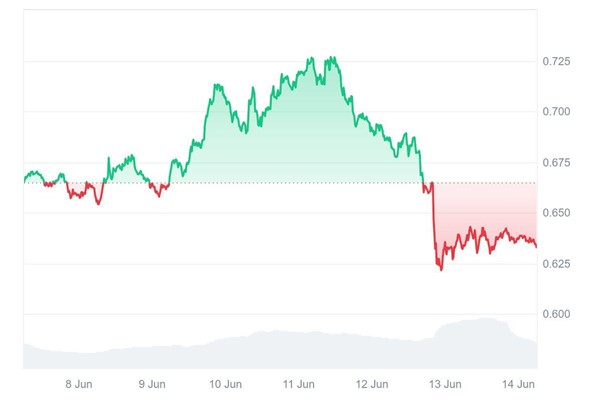Screen dimensions: 602x401
Task: Click the 14 Jun date label
Action: point(518,383)
